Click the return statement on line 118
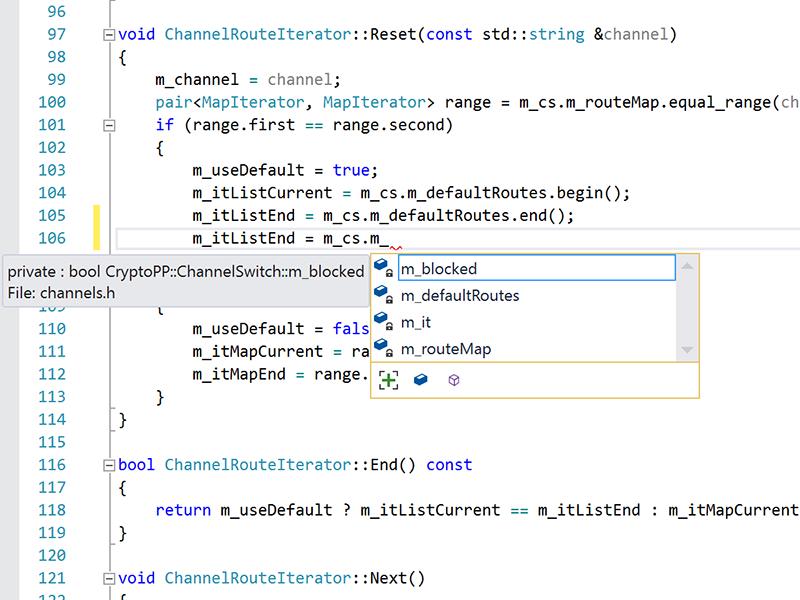 477,510
